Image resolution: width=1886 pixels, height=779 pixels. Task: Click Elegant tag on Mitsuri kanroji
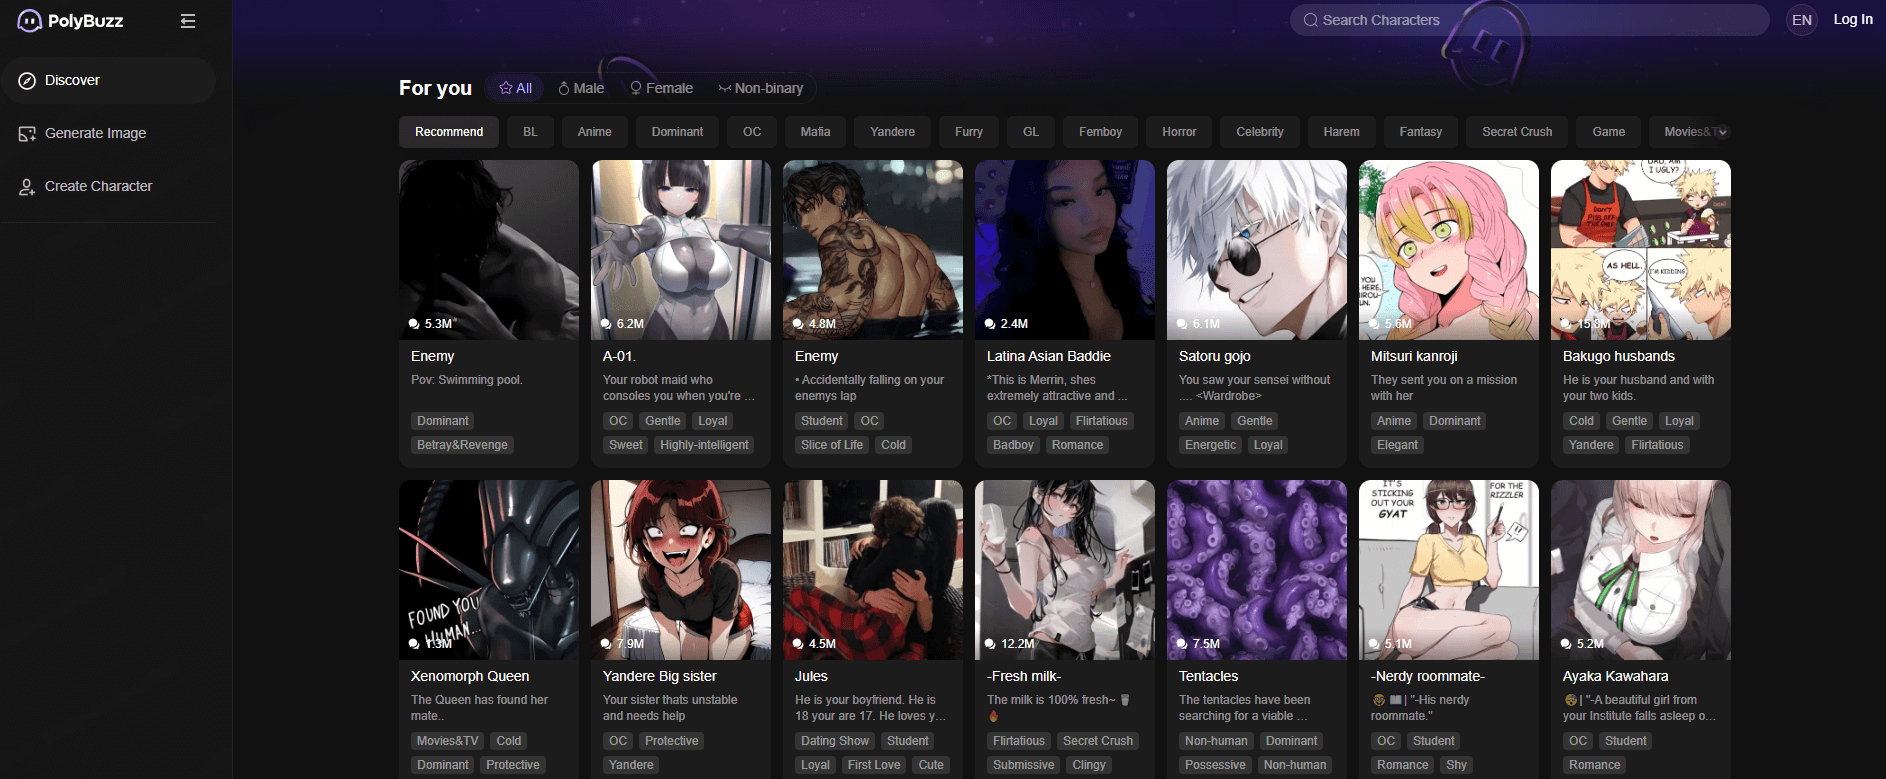pyautogui.click(x=1397, y=445)
